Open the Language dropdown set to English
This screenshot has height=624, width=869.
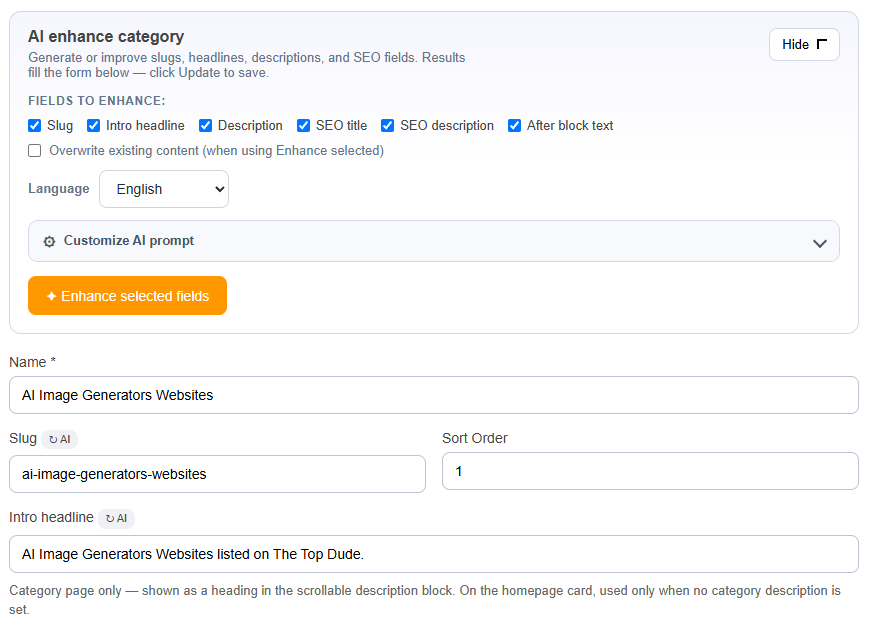tap(164, 189)
